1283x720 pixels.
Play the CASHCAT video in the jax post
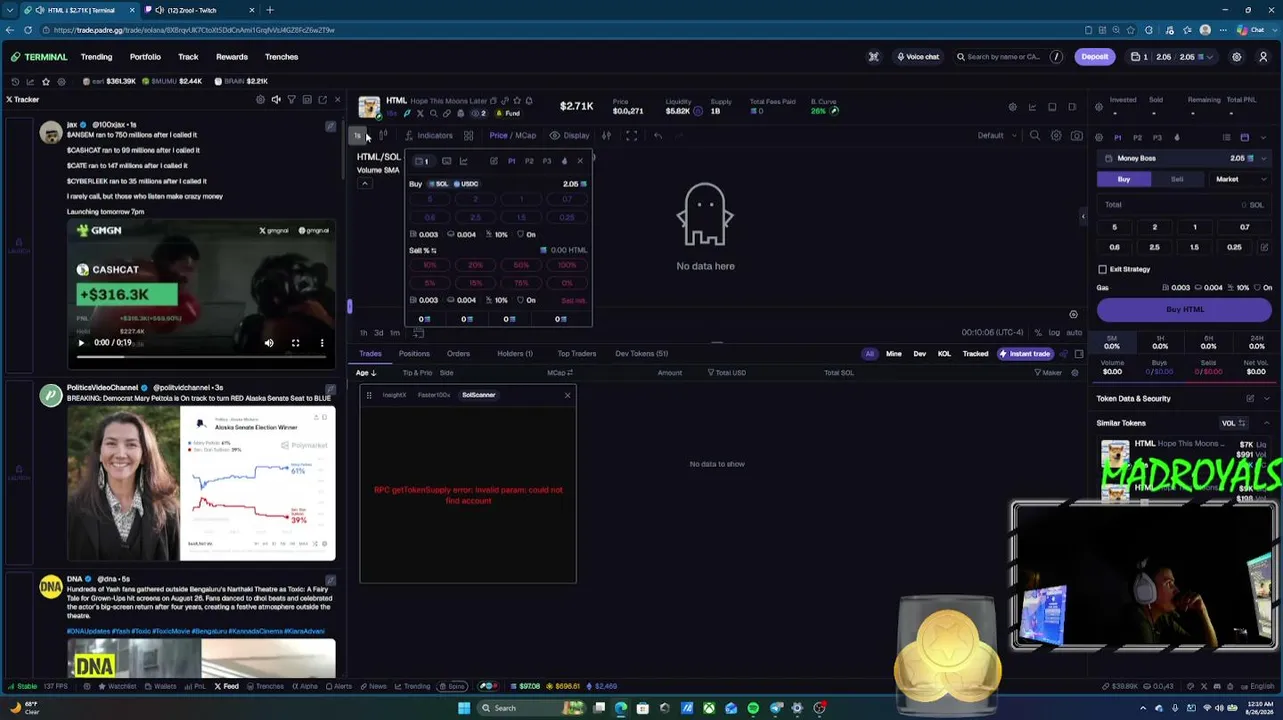point(81,343)
